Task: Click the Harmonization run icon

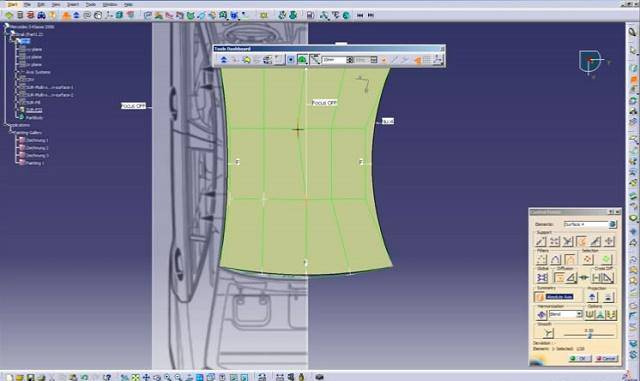Action: pyautogui.click(x=541, y=314)
